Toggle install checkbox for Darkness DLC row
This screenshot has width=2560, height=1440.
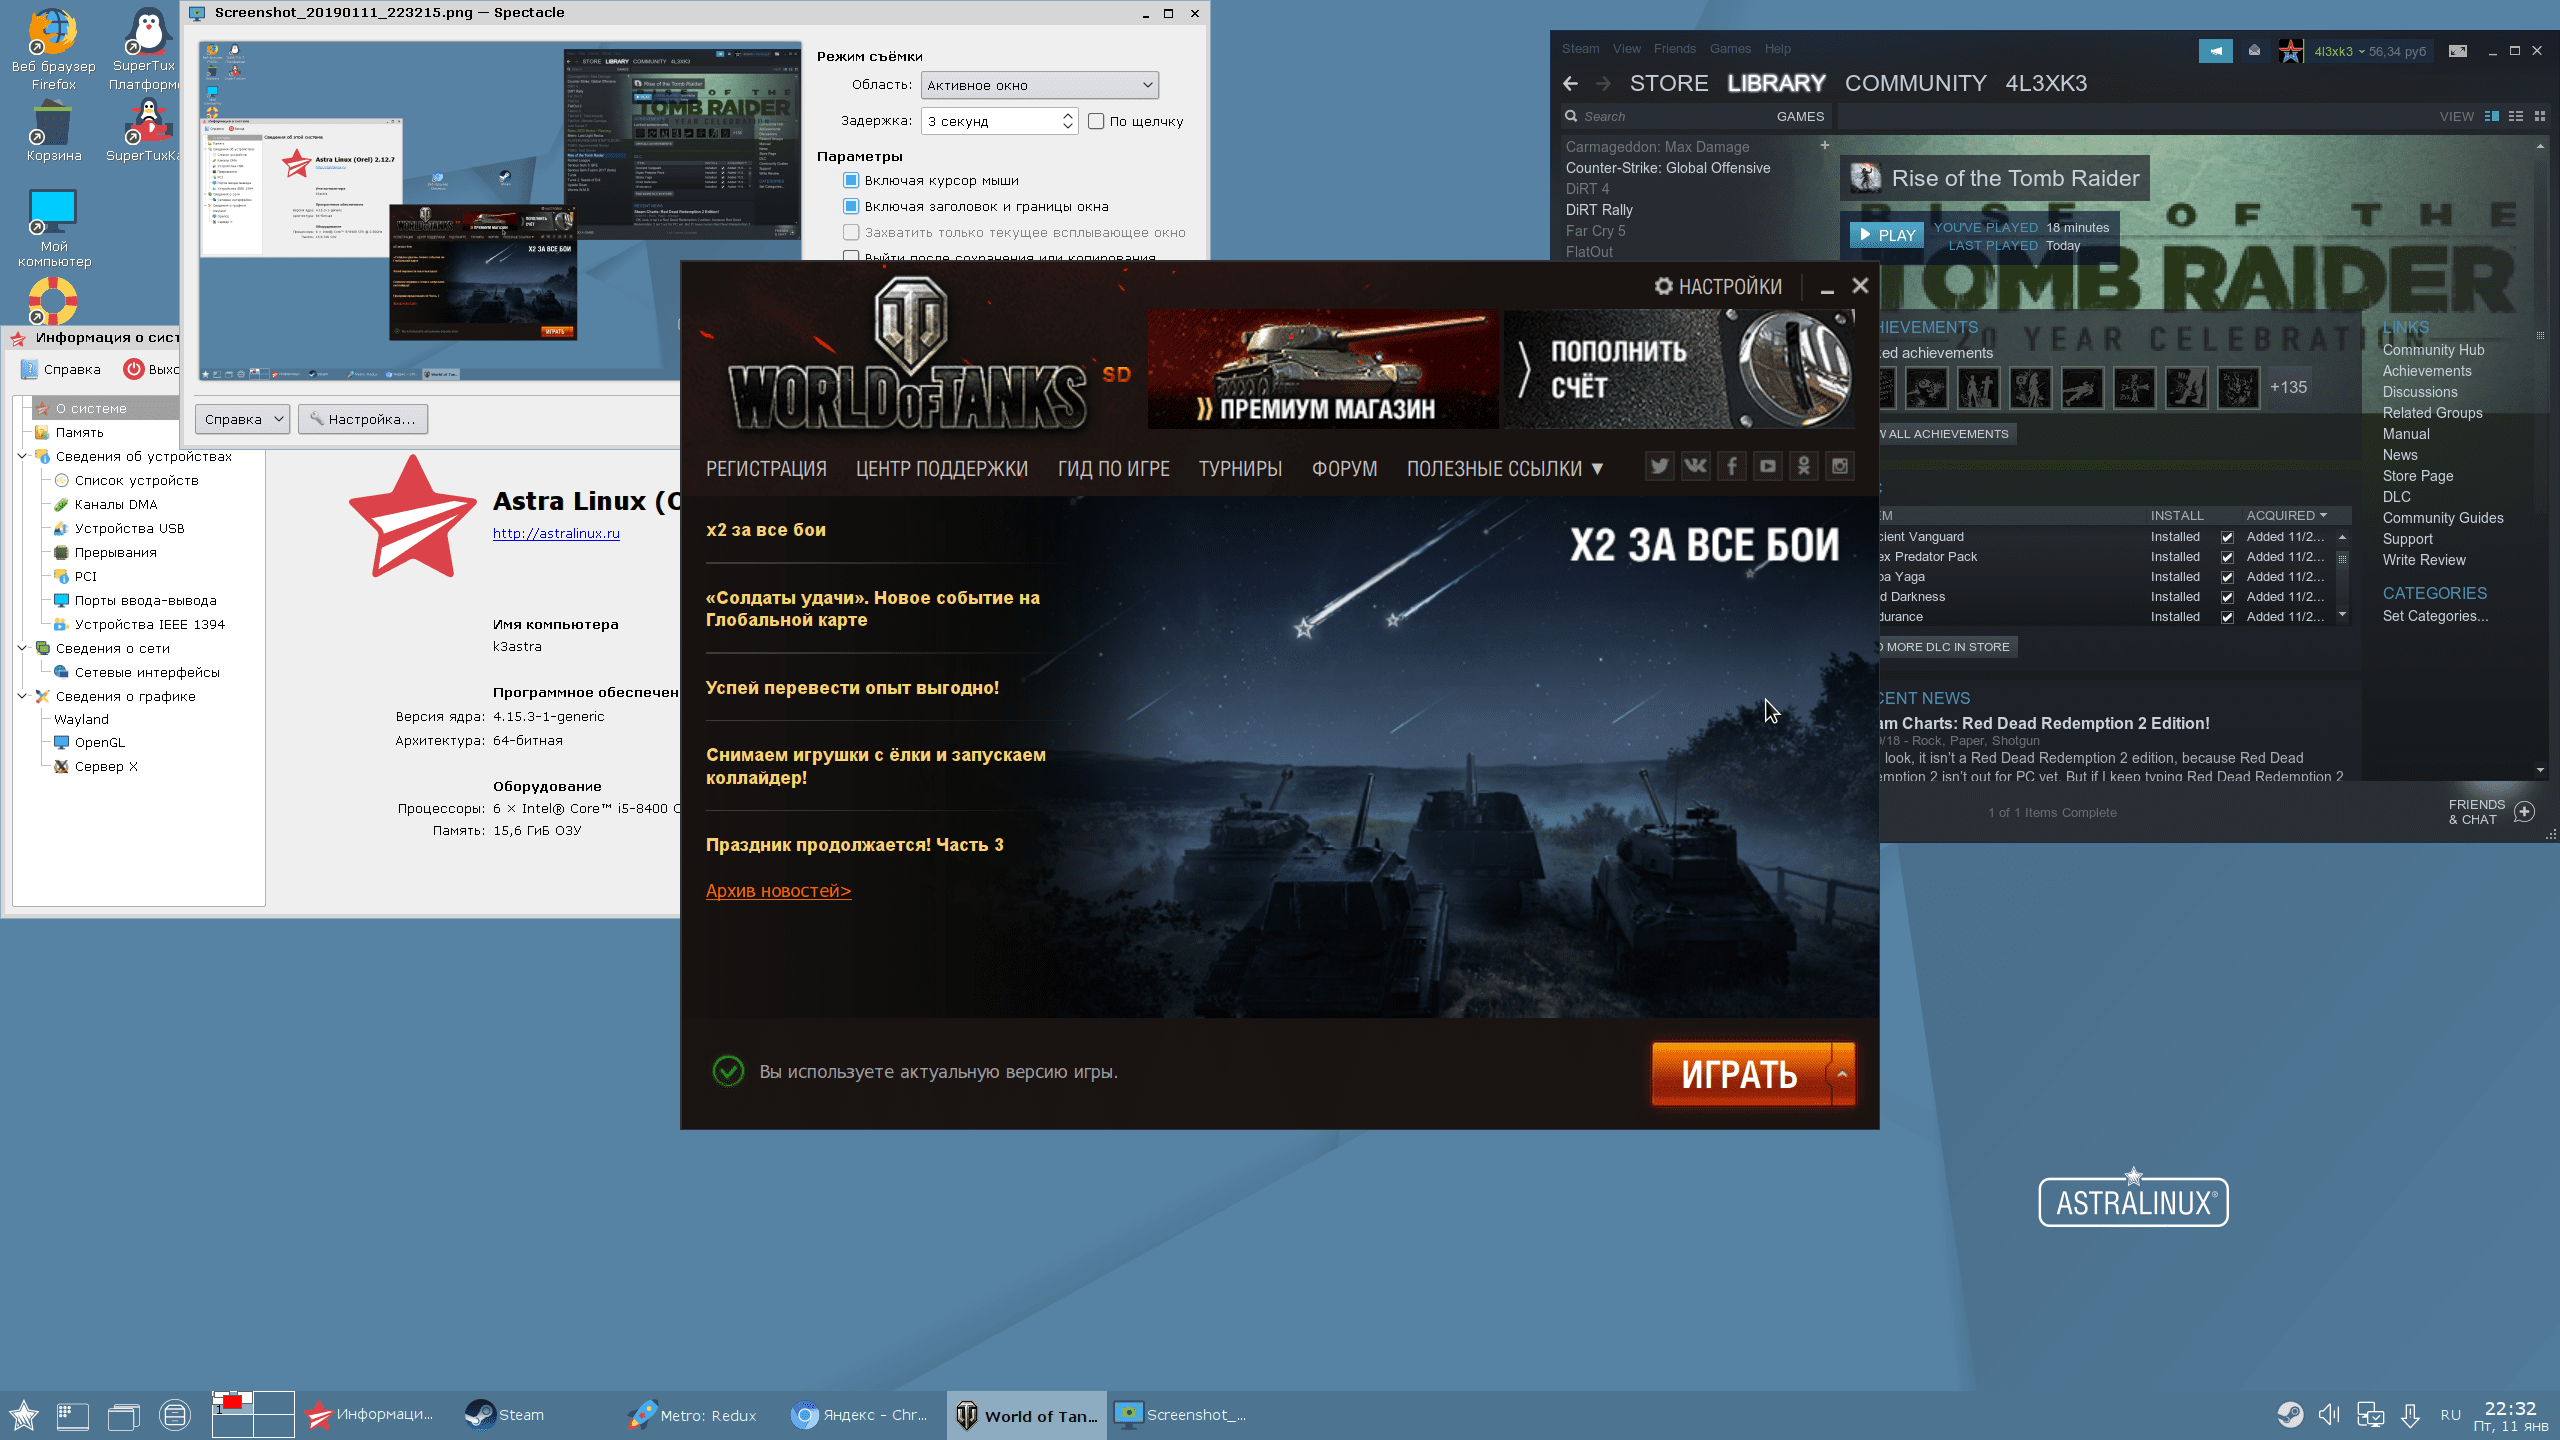(2227, 597)
